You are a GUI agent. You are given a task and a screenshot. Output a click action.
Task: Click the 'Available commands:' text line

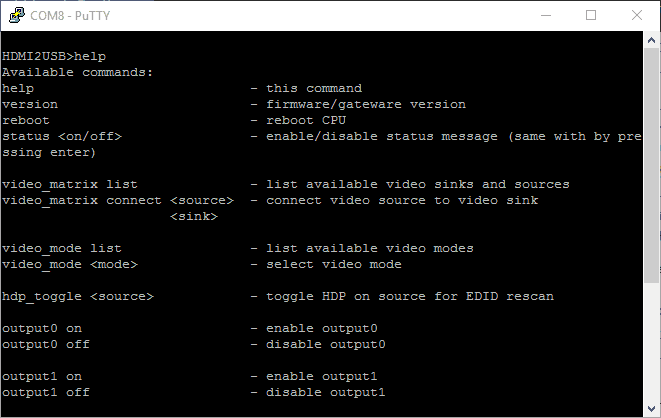[66, 72]
